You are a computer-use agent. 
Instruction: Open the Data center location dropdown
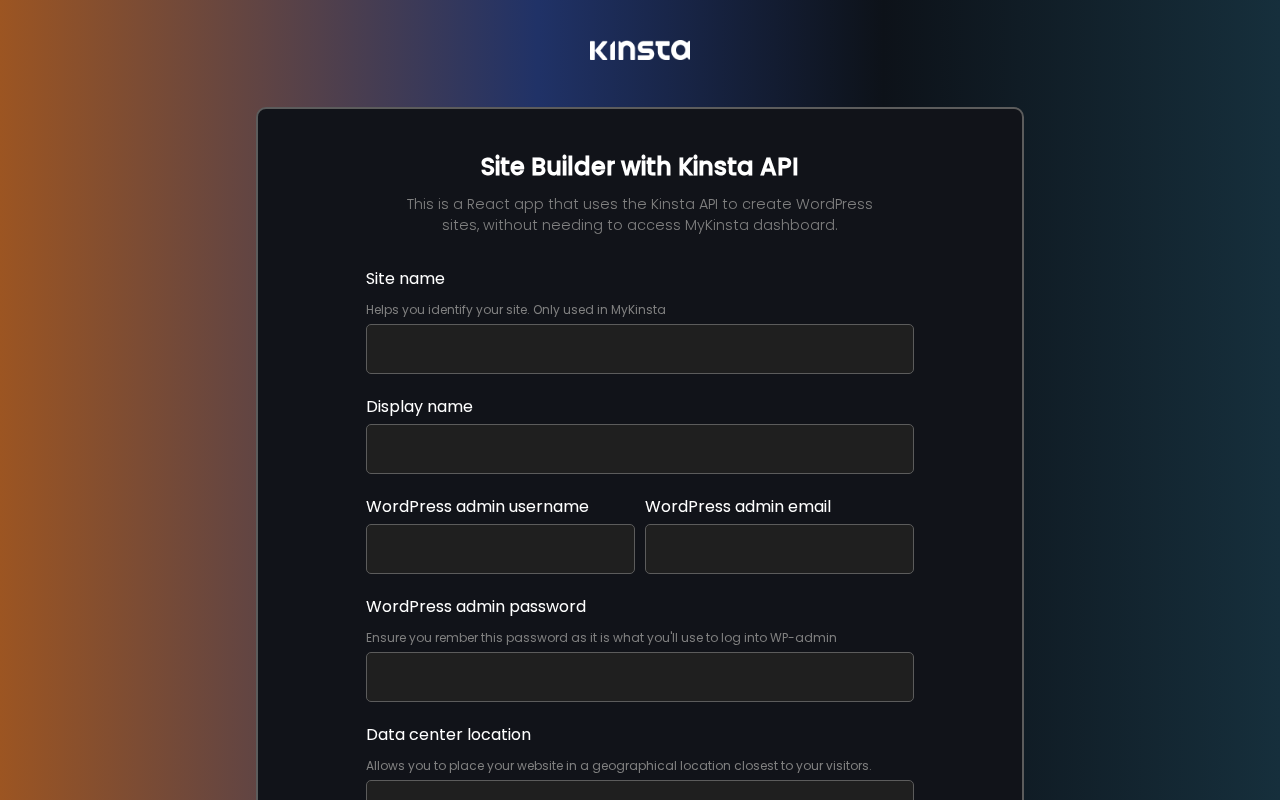[640, 790]
